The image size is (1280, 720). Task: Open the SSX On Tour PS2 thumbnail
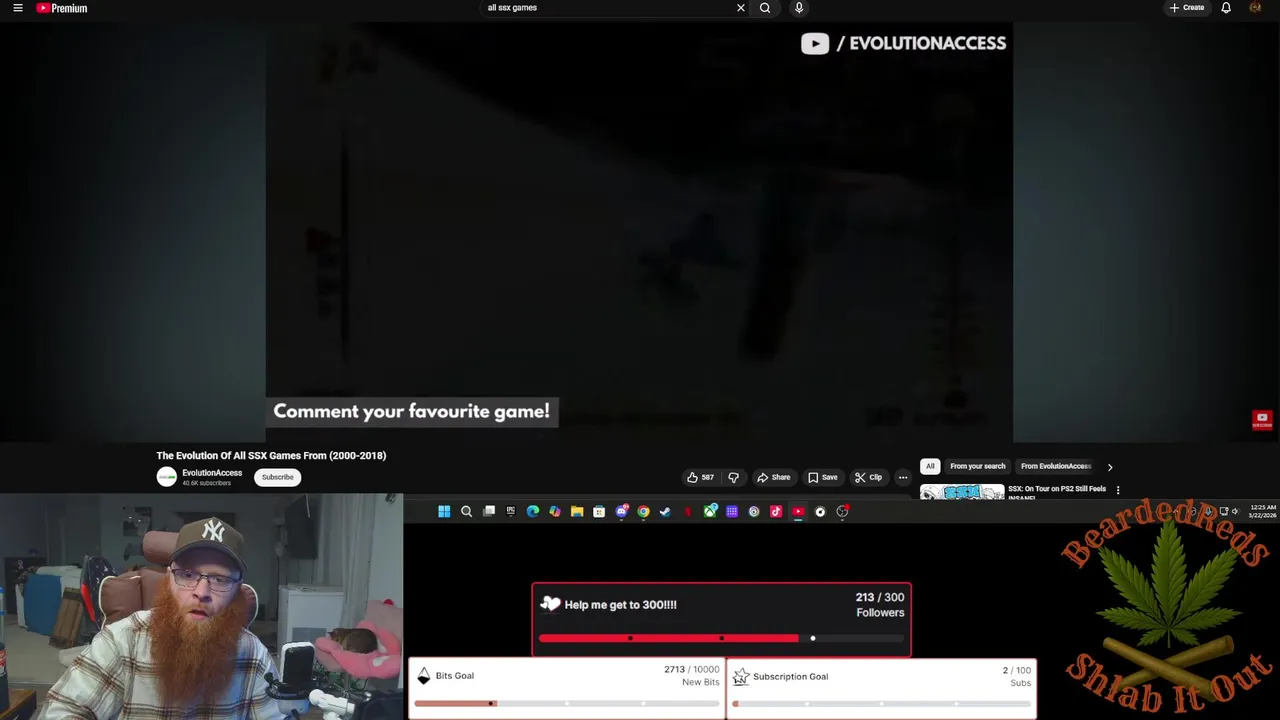962,492
